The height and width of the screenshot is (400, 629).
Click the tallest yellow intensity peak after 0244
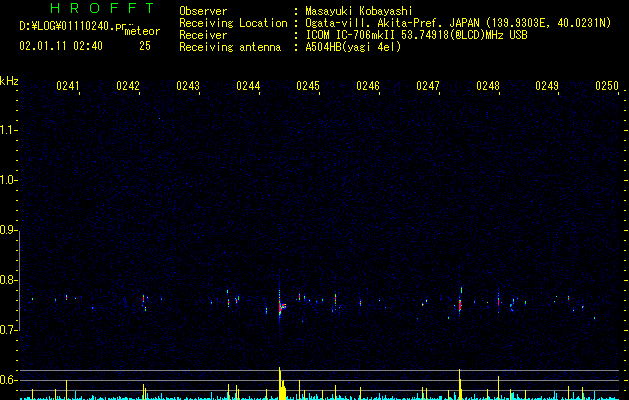click(x=280, y=383)
